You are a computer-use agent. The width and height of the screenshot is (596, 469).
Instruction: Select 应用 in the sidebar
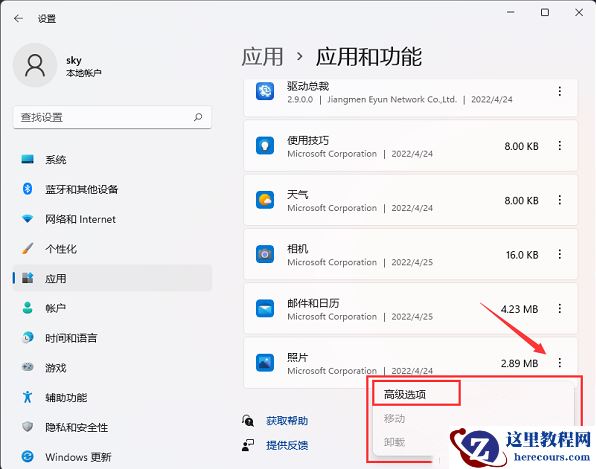(112, 278)
